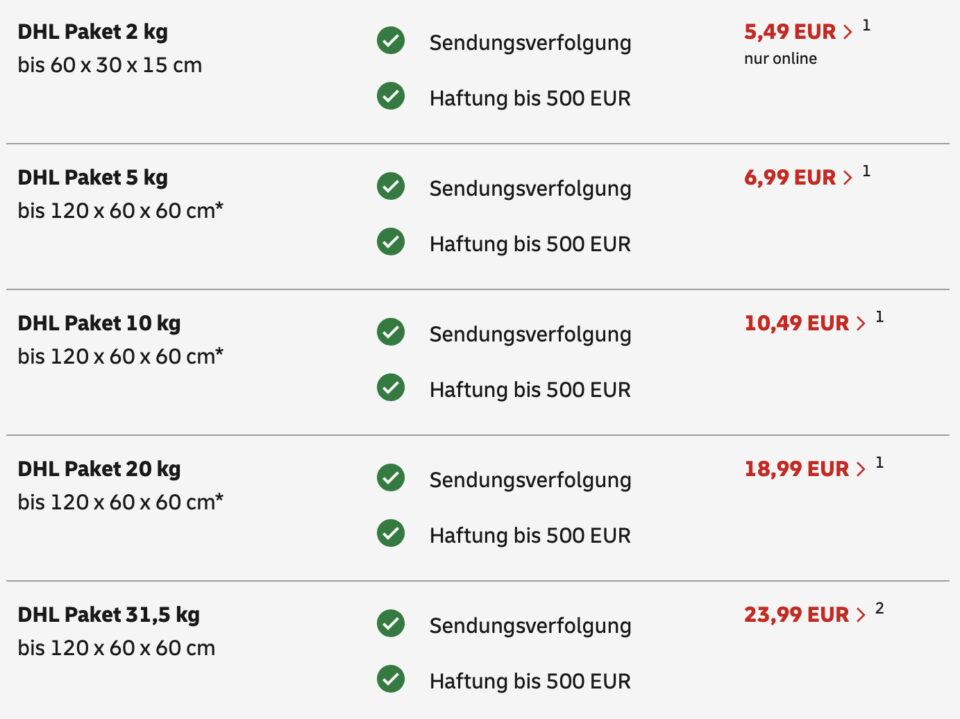Click the Sendungsverfolgung checkmark icon for DHL Paket 31,5 kg
Screen dimensions: 960x719
click(x=390, y=624)
